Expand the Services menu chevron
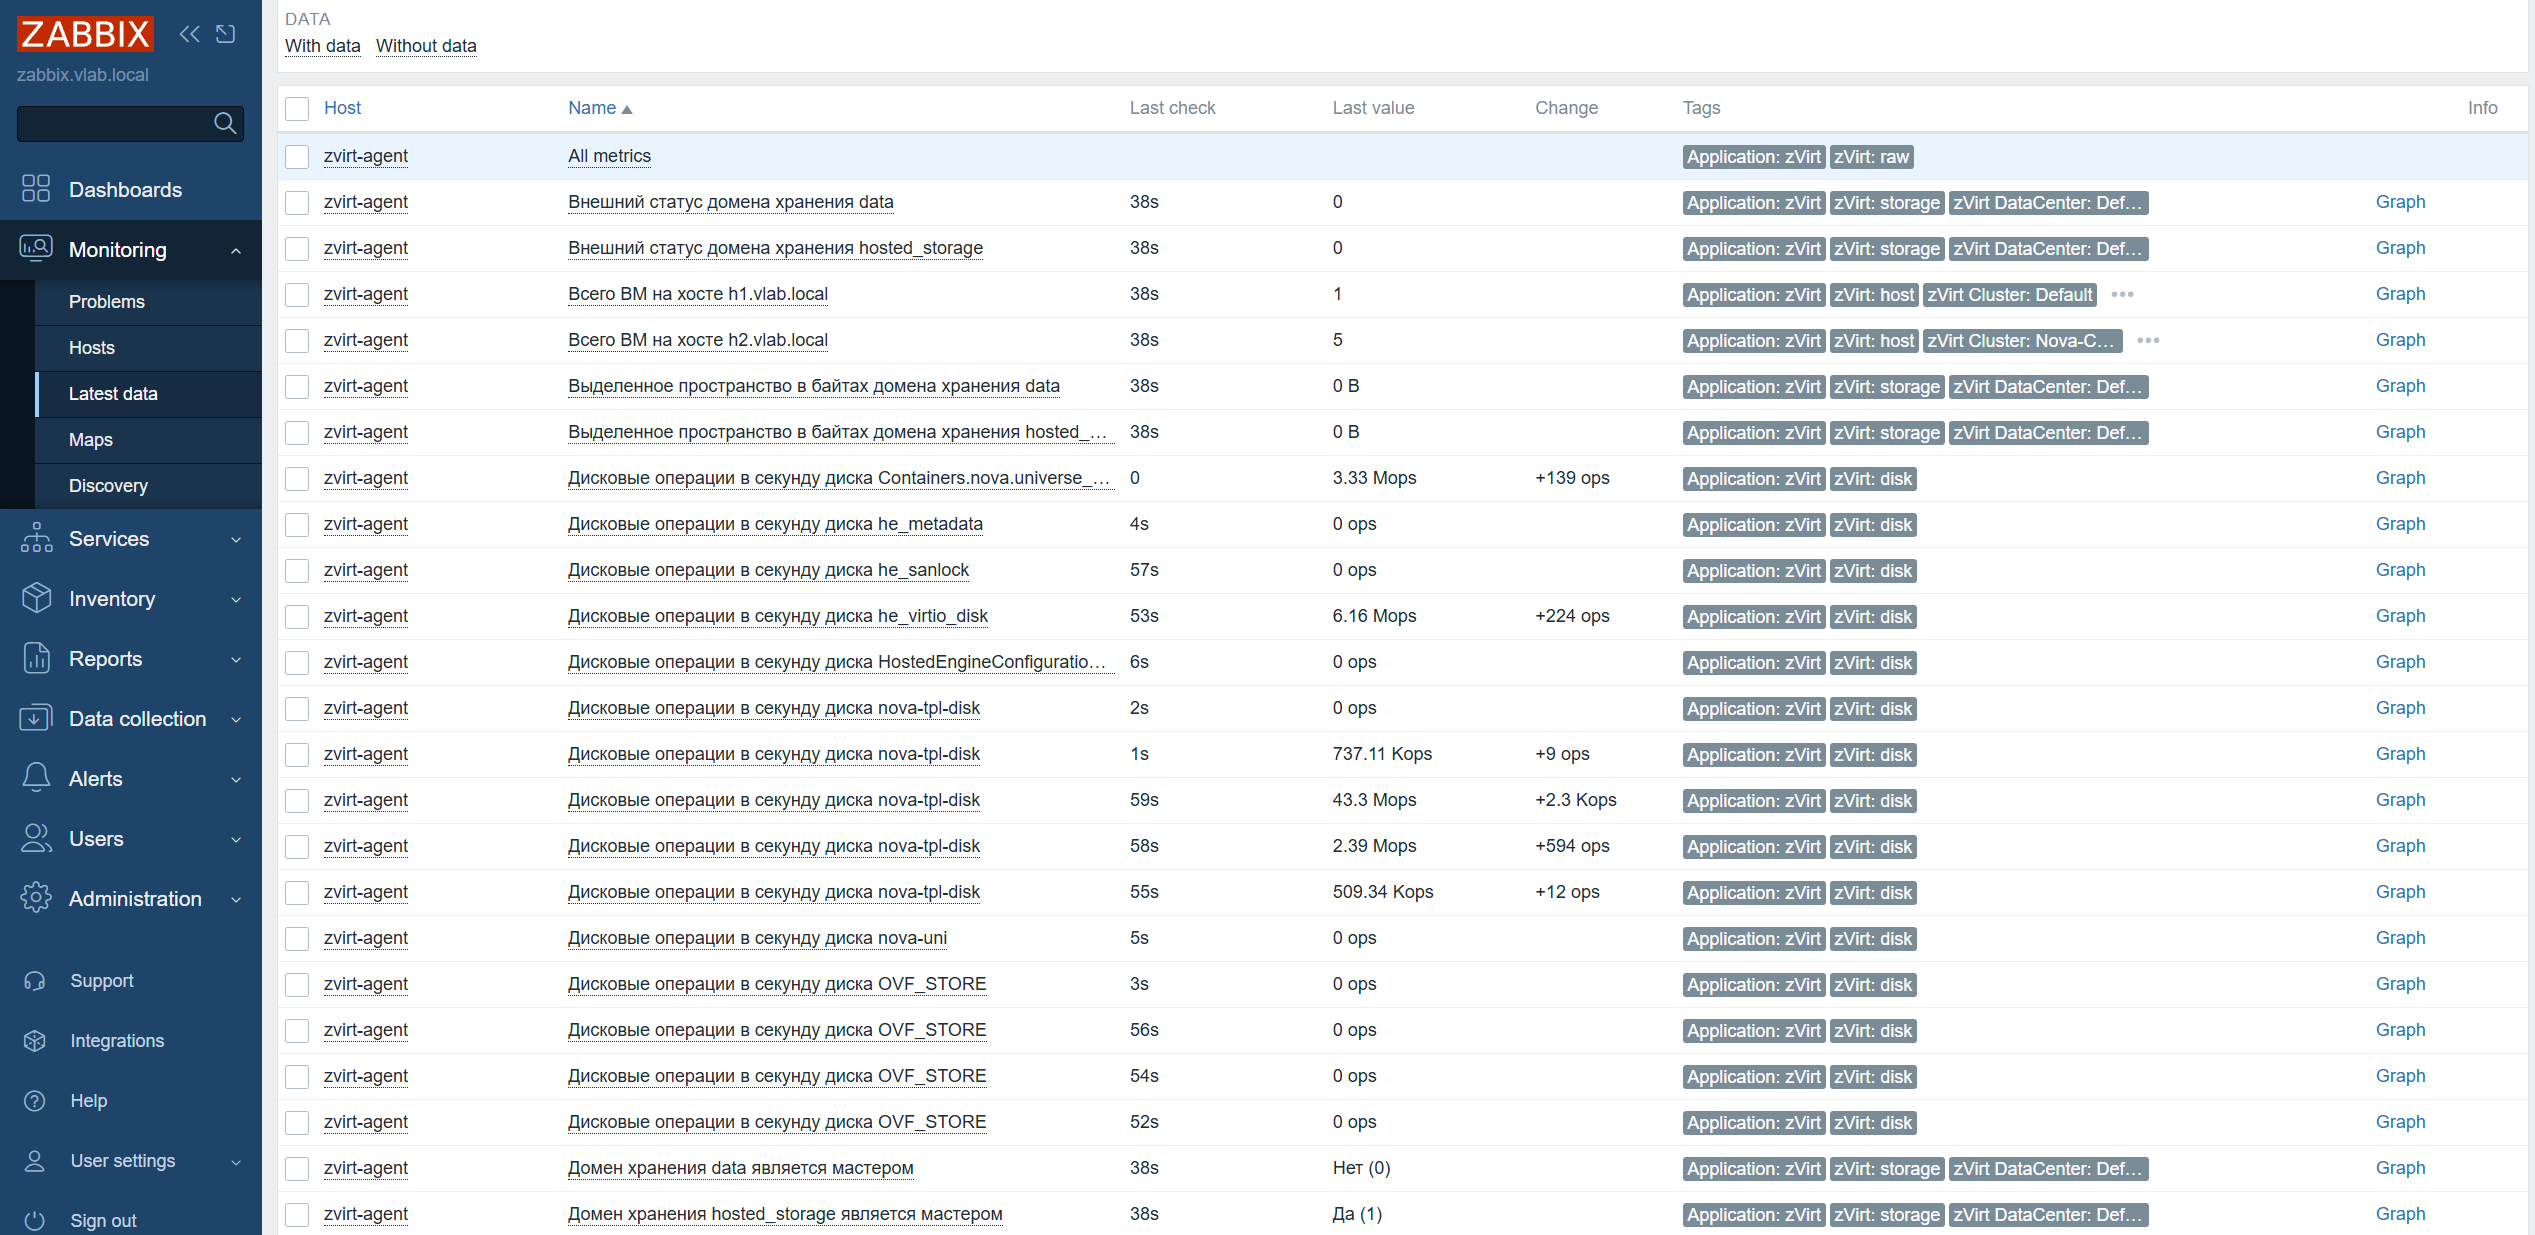The image size is (2535, 1235). pos(236,539)
